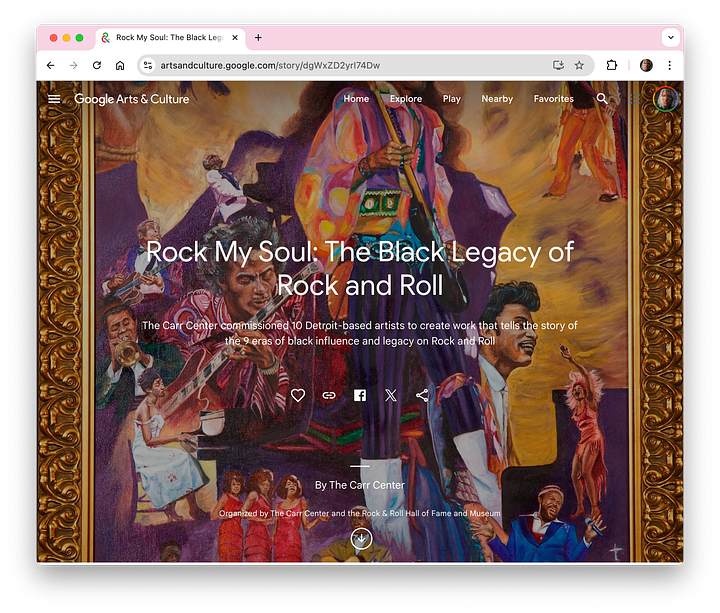Click the Rock My Soul story title
720x613 pixels.
point(360,269)
